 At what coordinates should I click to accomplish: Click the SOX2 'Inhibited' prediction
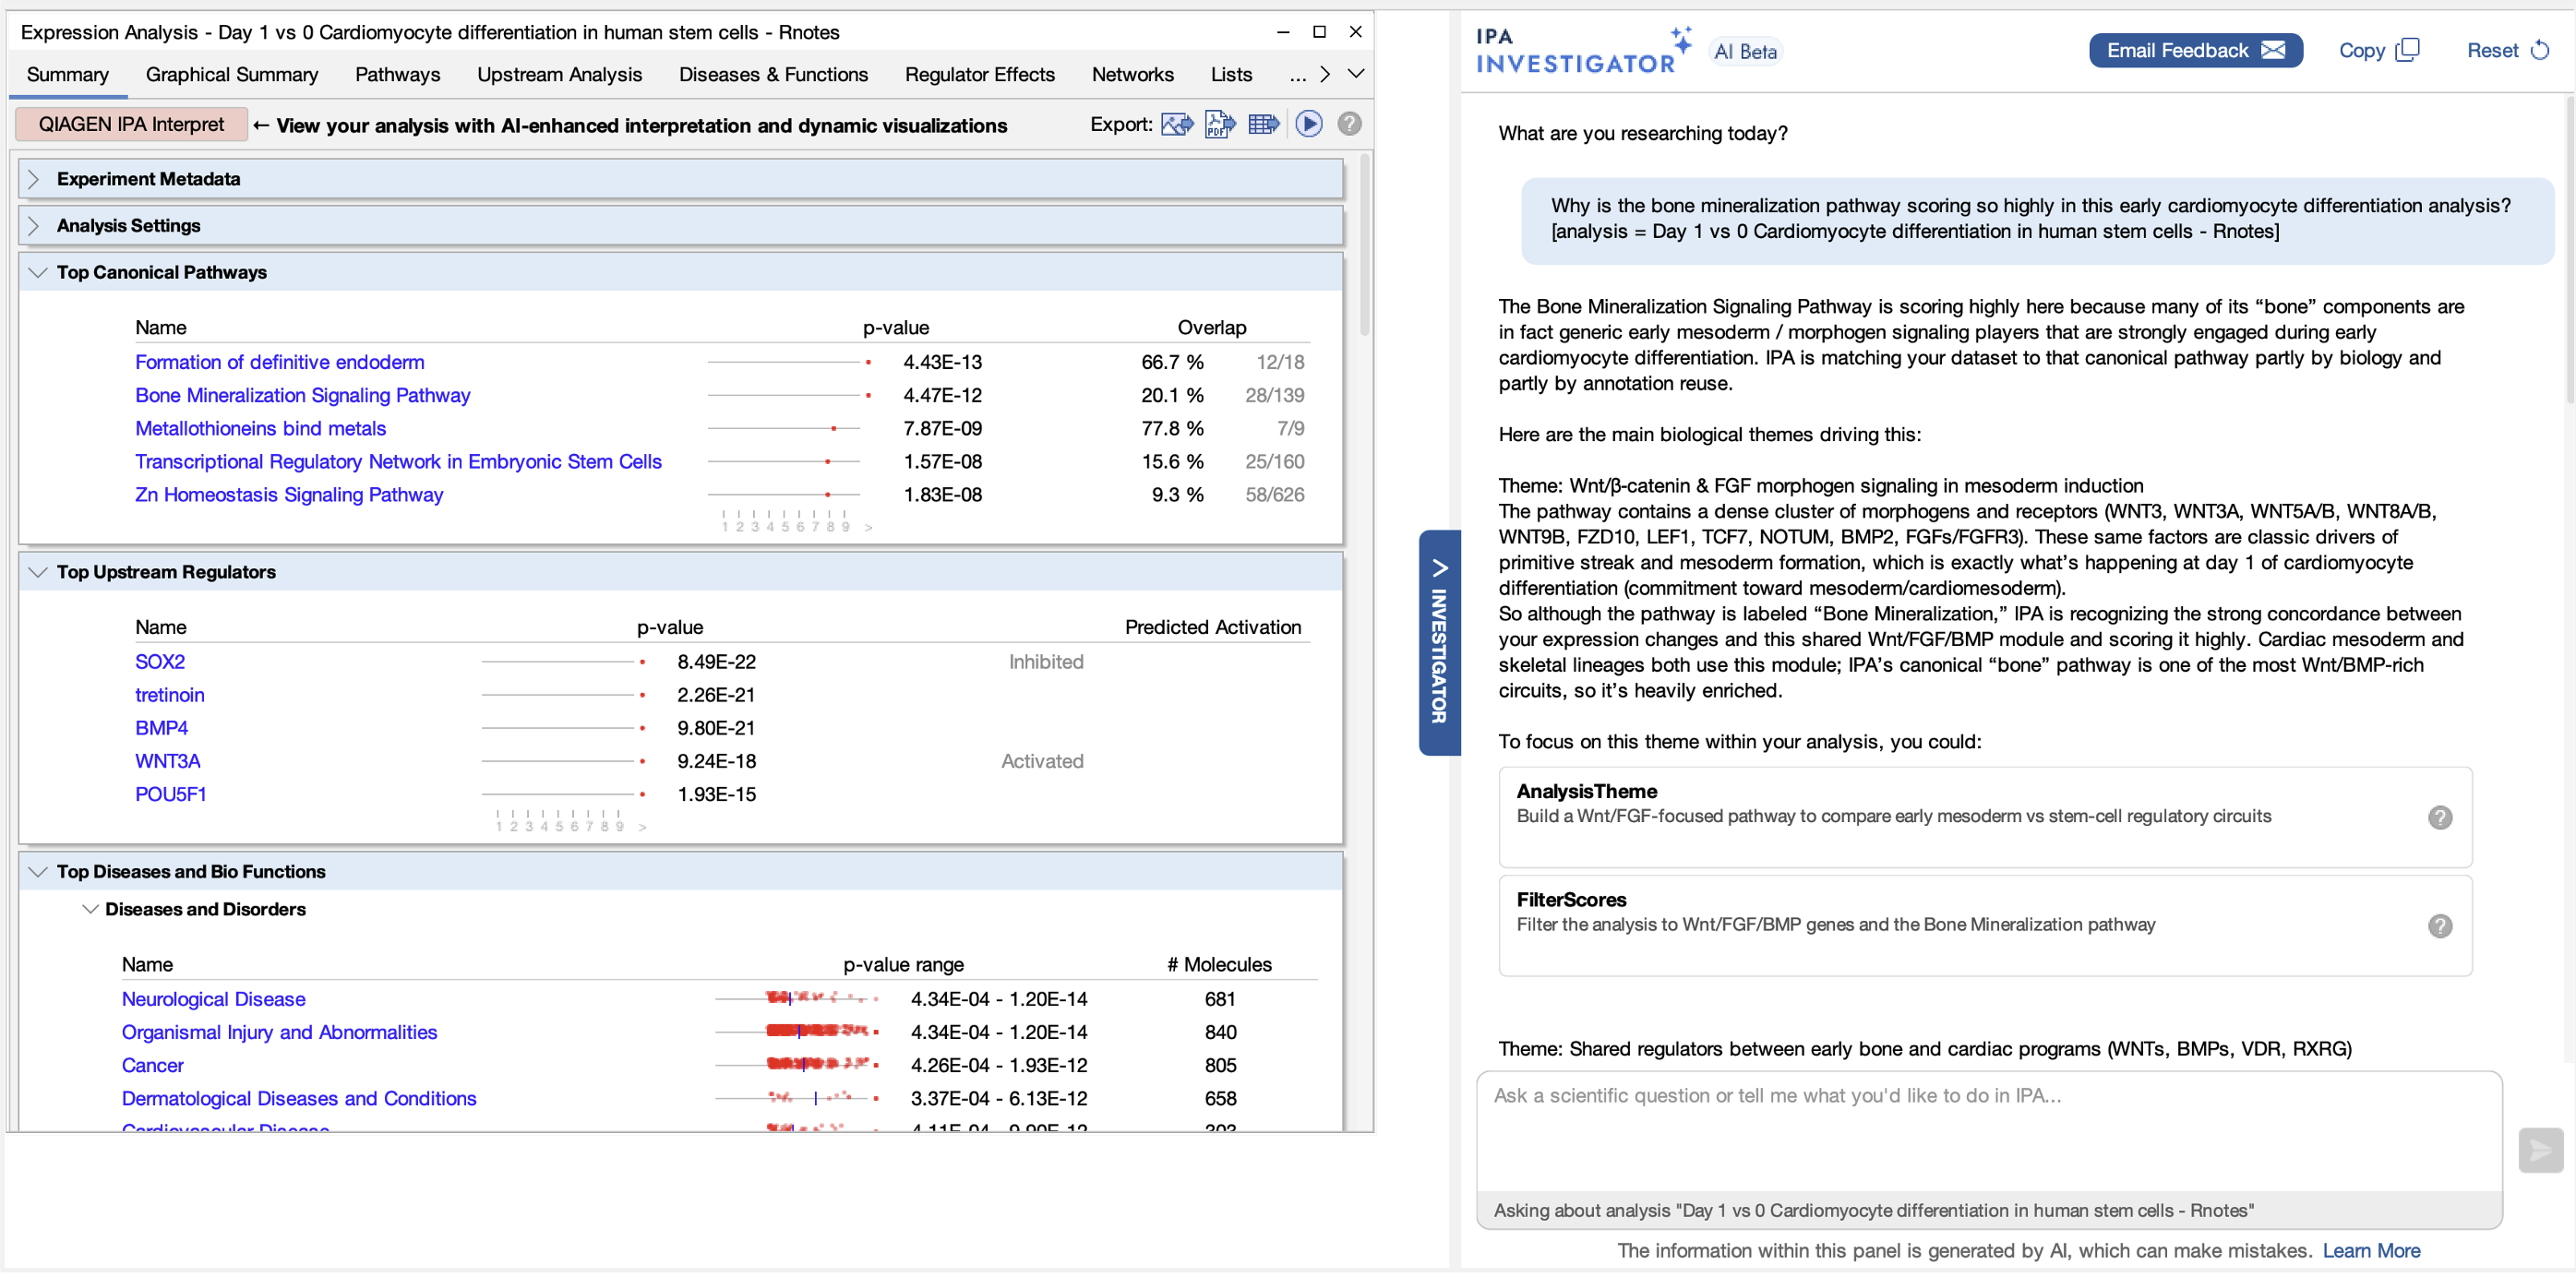coord(1046,663)
